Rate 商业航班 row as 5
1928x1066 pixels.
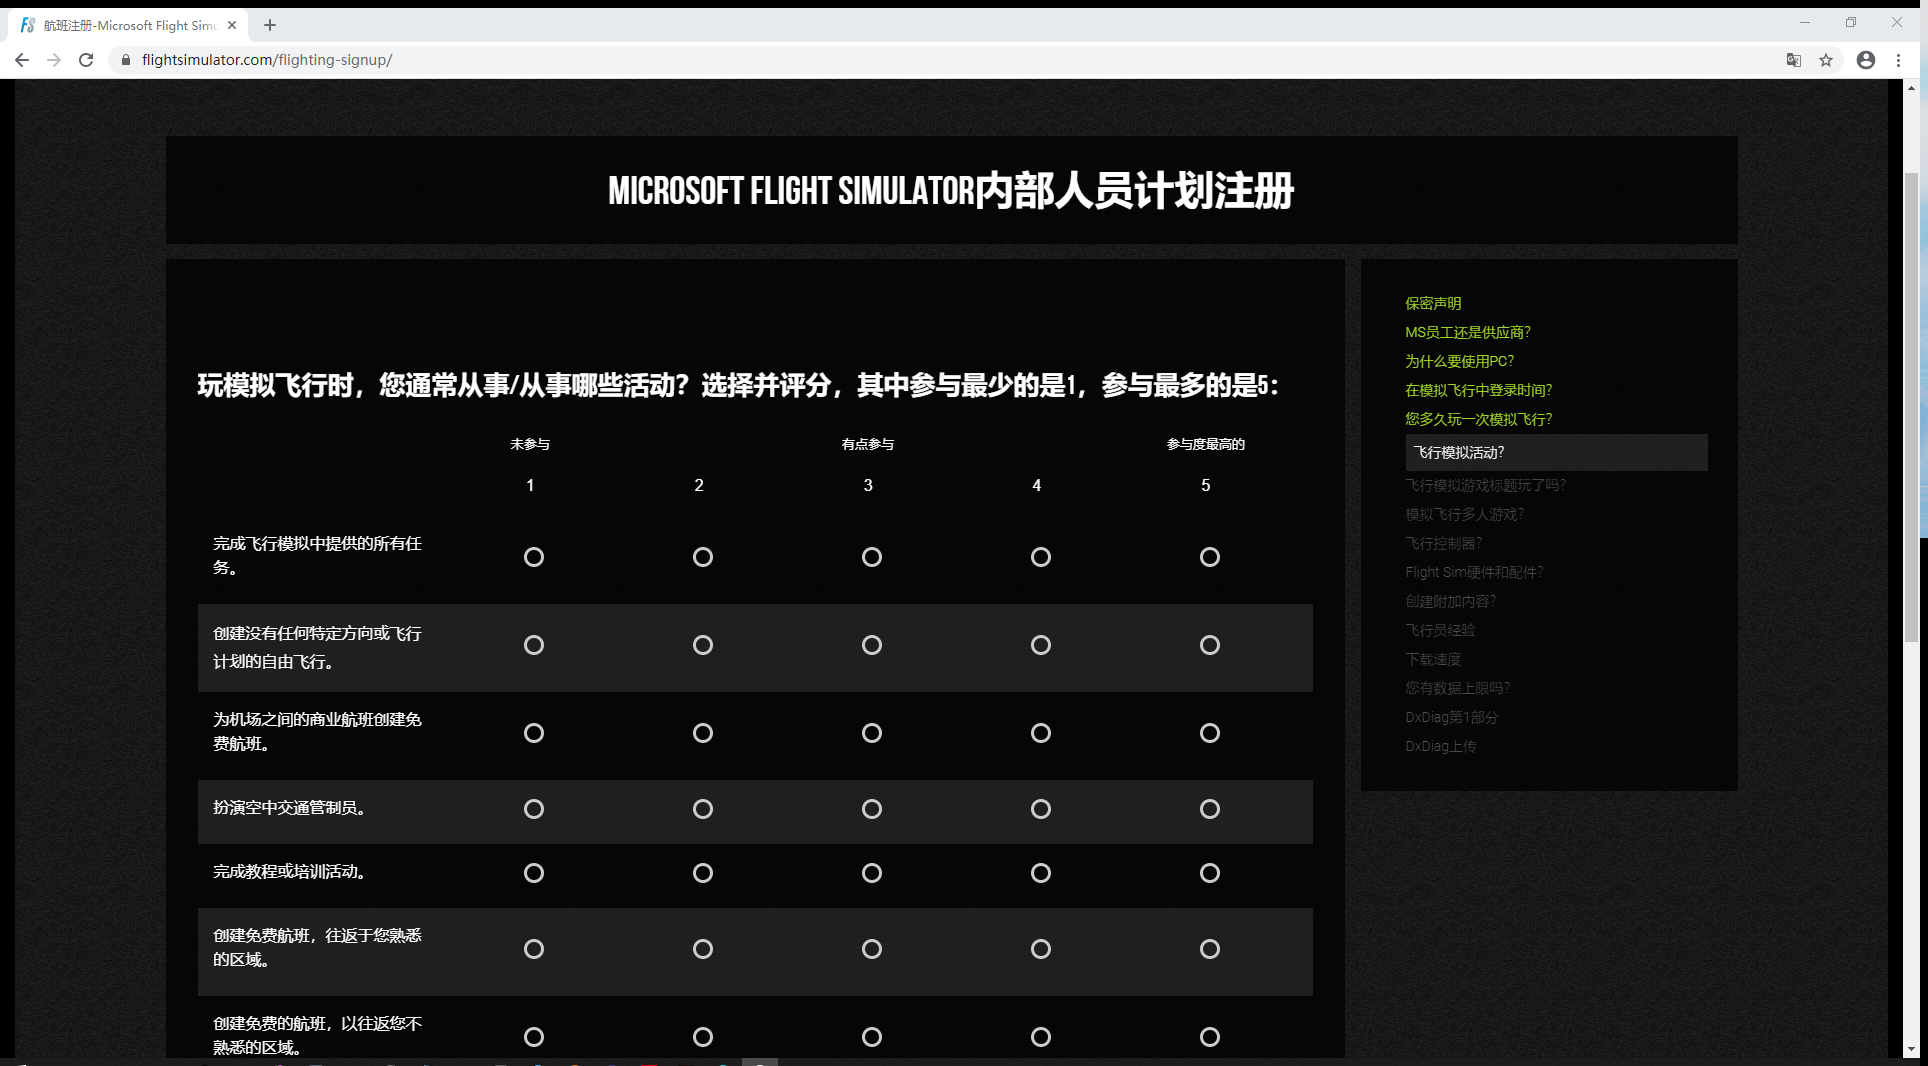tap(1210, 733)
